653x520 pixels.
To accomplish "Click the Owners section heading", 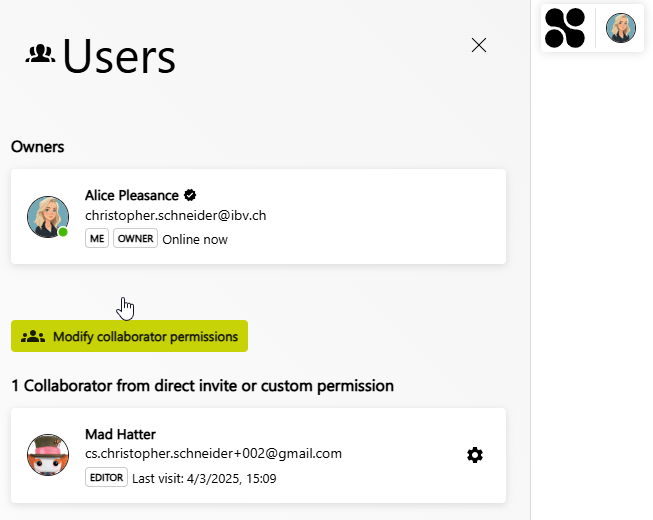I will (x=37, y=147).
